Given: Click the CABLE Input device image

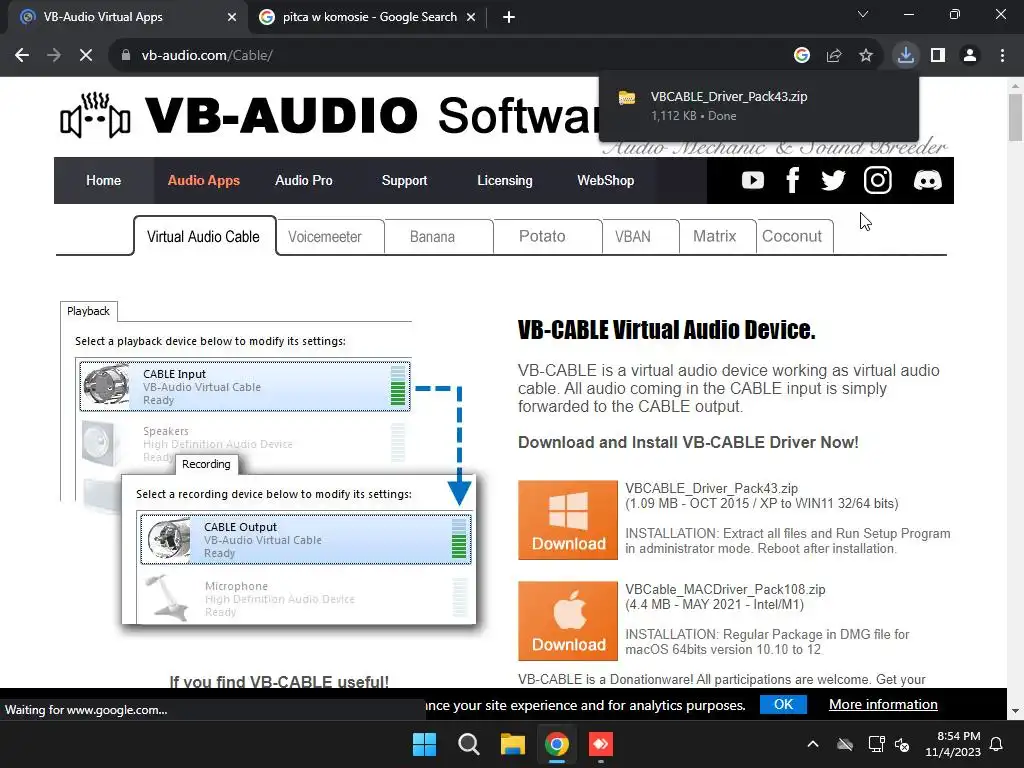Looking at the screenshot, I should (x=106, y=385).
